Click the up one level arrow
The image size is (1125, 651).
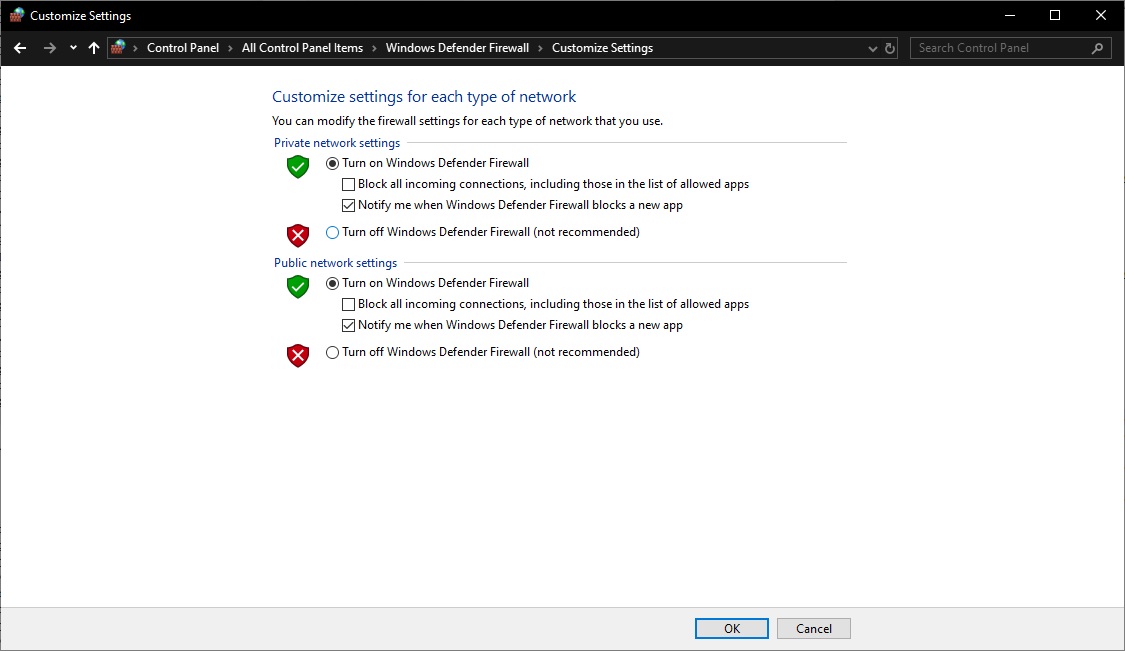(x=93, y=47)
